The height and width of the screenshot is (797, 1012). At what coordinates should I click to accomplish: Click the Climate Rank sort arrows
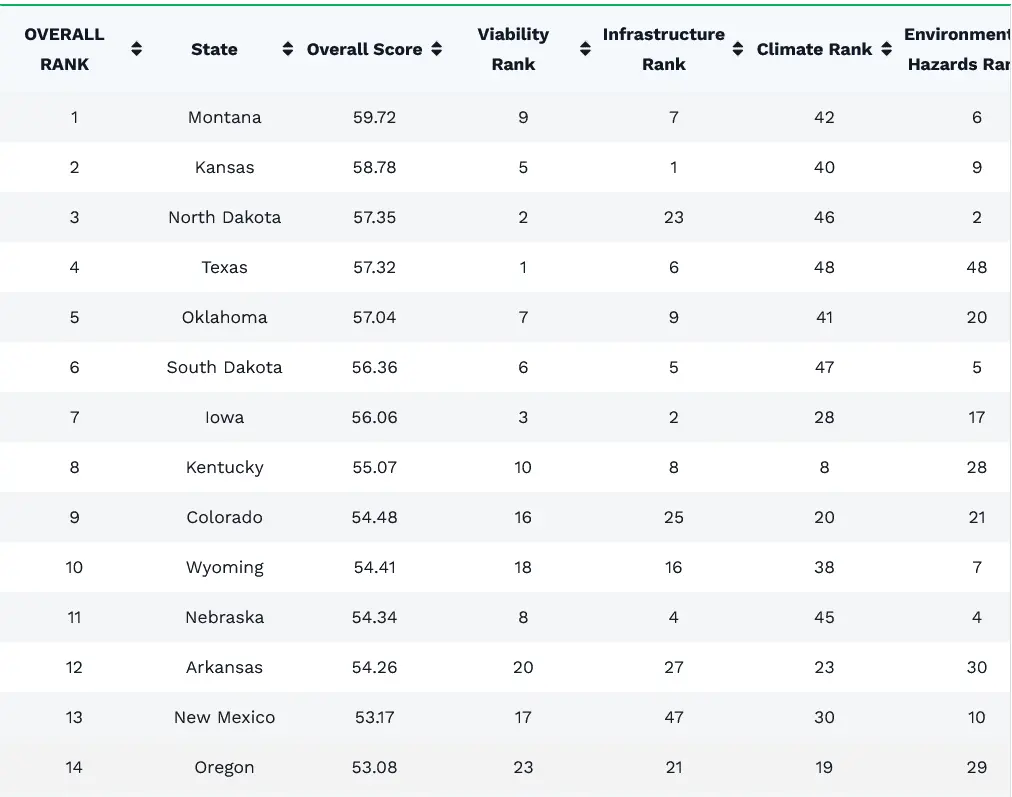pos(887,49)
